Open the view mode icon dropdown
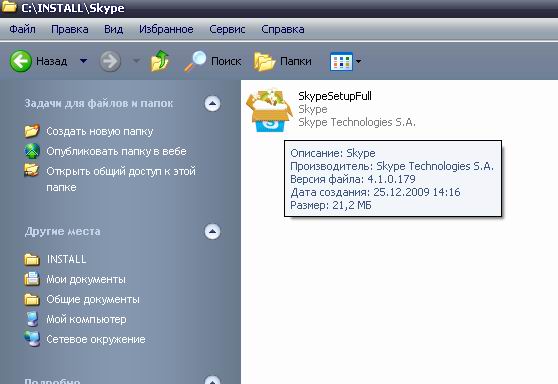The height and width of the screenshot is (384, 558). (345, 62)
